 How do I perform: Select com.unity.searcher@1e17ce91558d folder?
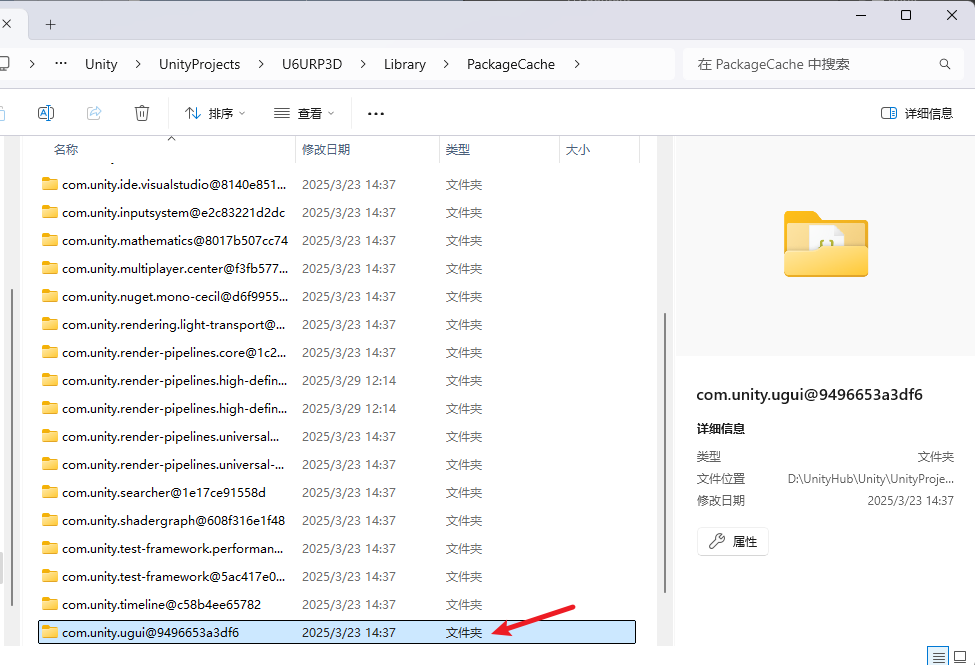pos(336,492)
